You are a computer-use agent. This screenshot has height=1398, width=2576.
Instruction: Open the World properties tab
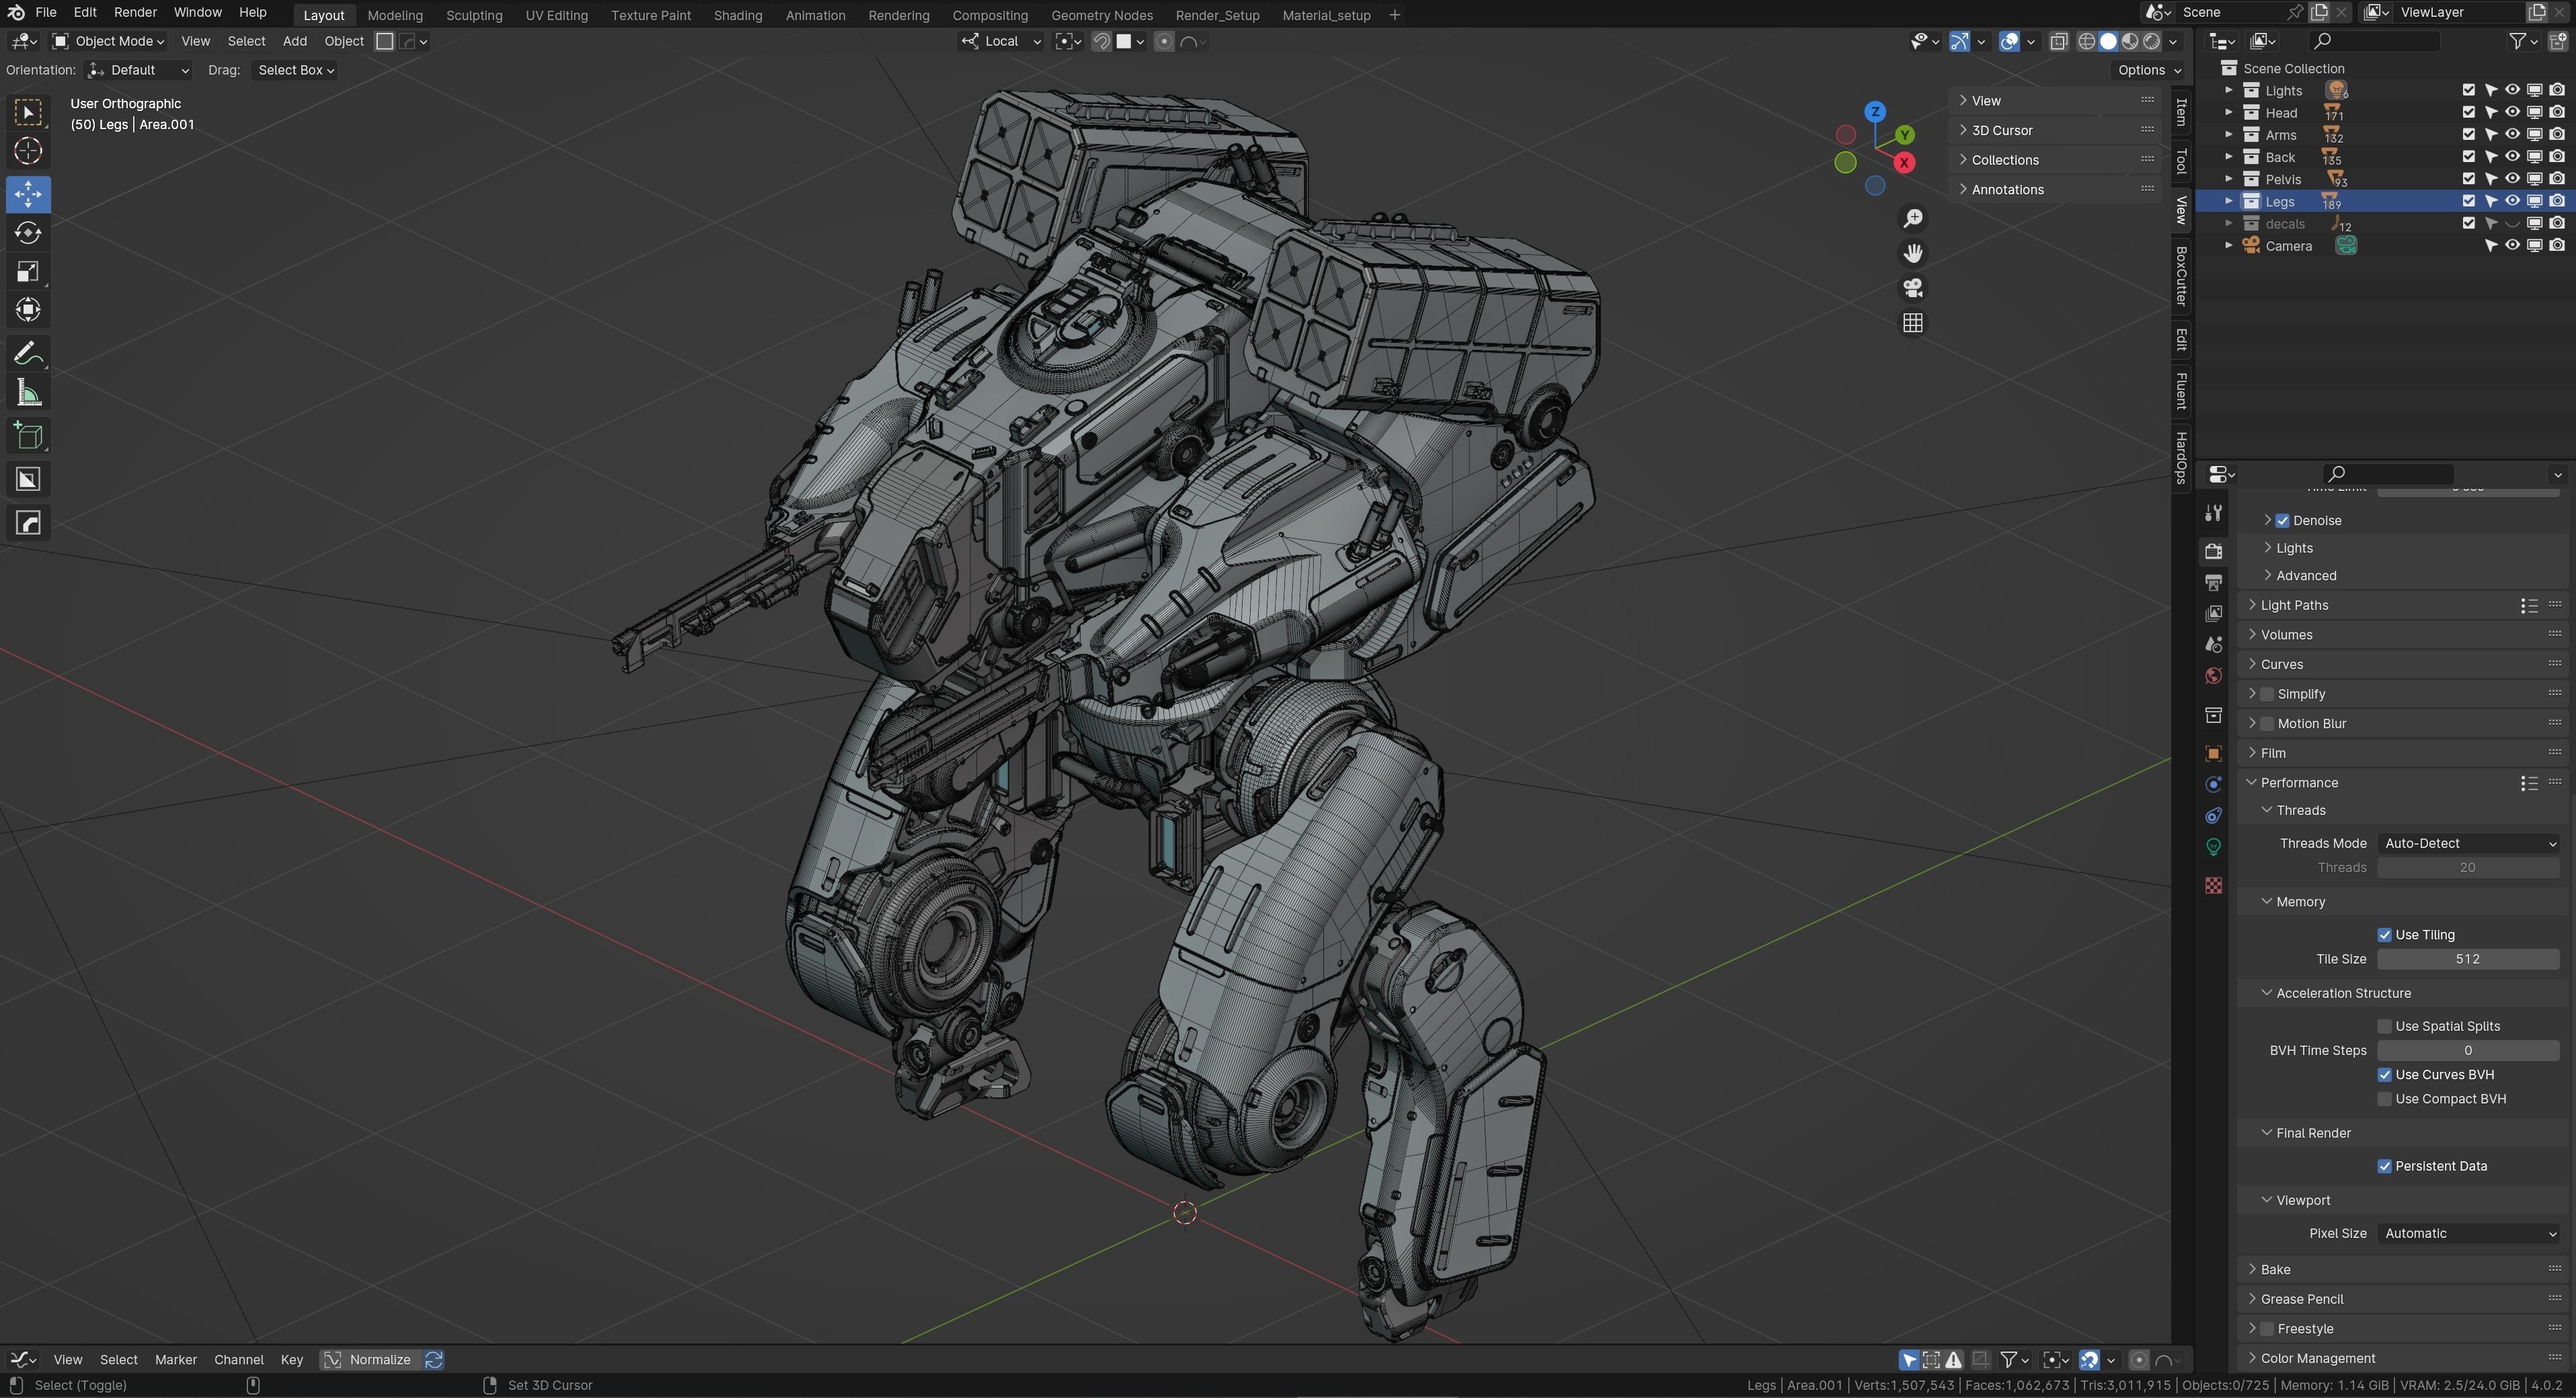pyautogui.click(x=2214, y=676)
